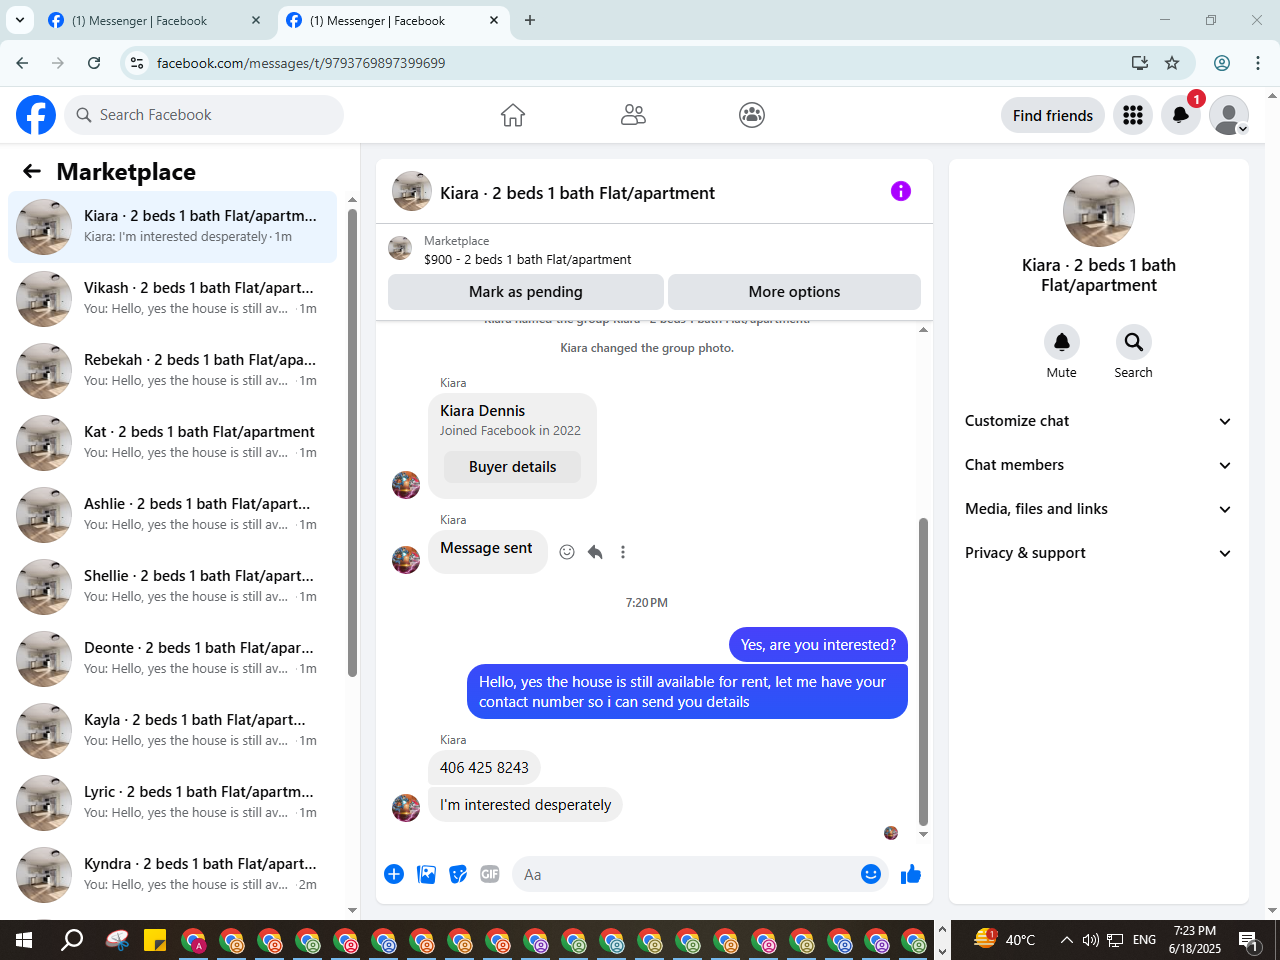Click the conversation list scrollbar thumb
The width and height of the screenshot is (1280, 960).
click(352, 443)
